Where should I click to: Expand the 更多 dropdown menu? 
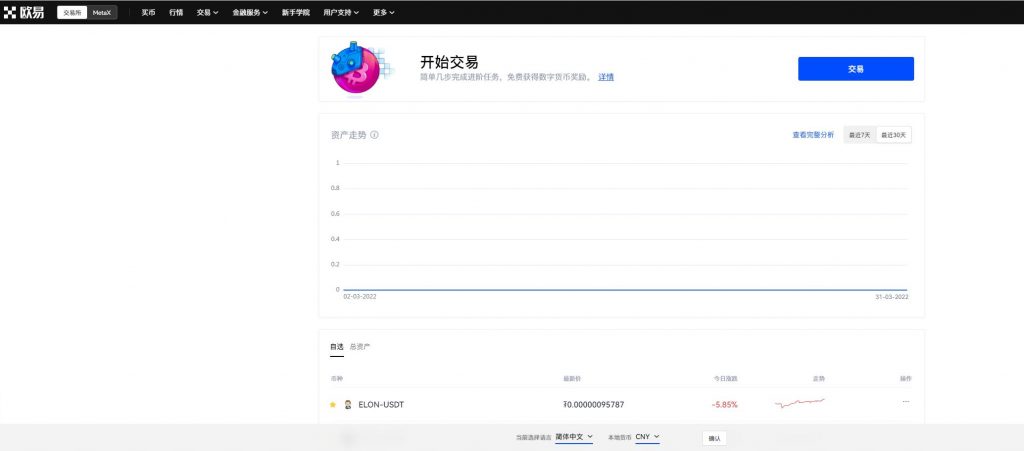click(383, 12)
